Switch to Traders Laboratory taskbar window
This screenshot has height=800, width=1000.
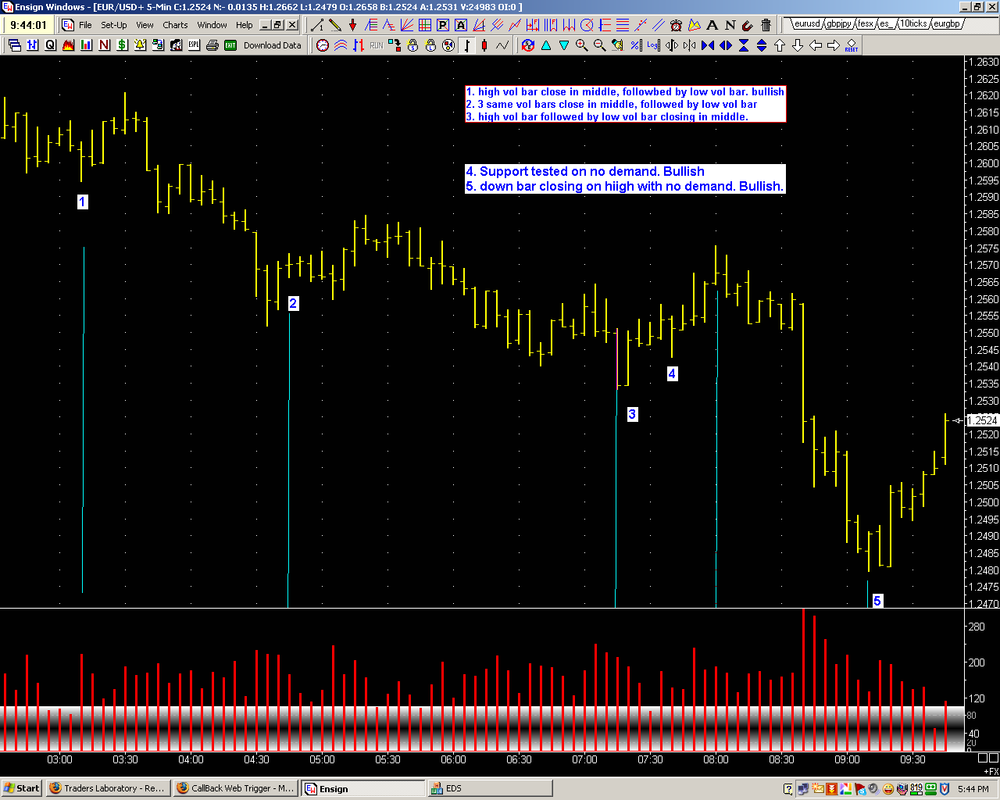pyautogui.click(x=107, y=789)
